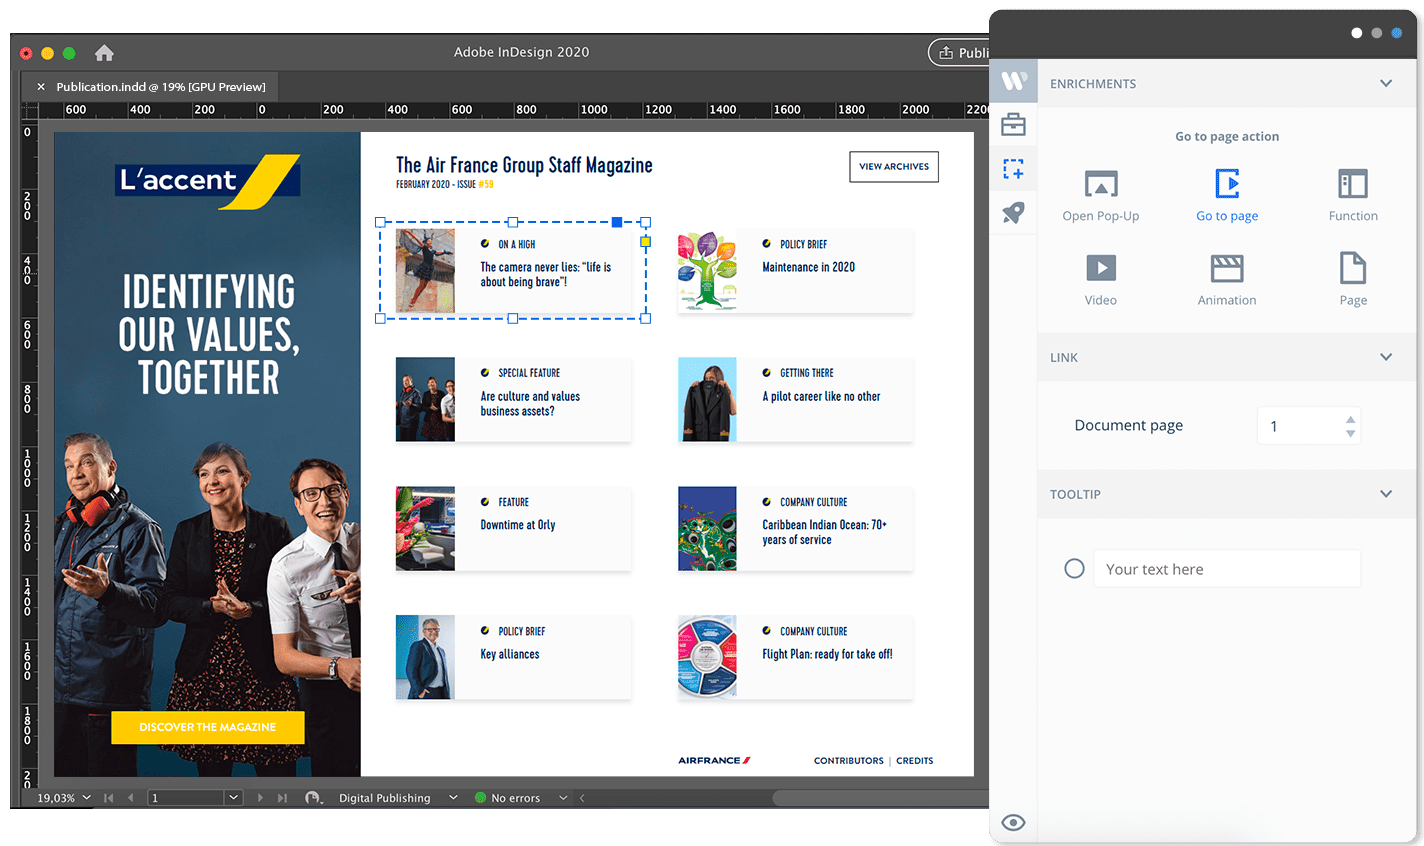Collapse the Tooltip section chevron
This screenshot has width=1424, height=846.
(1386, 494)
